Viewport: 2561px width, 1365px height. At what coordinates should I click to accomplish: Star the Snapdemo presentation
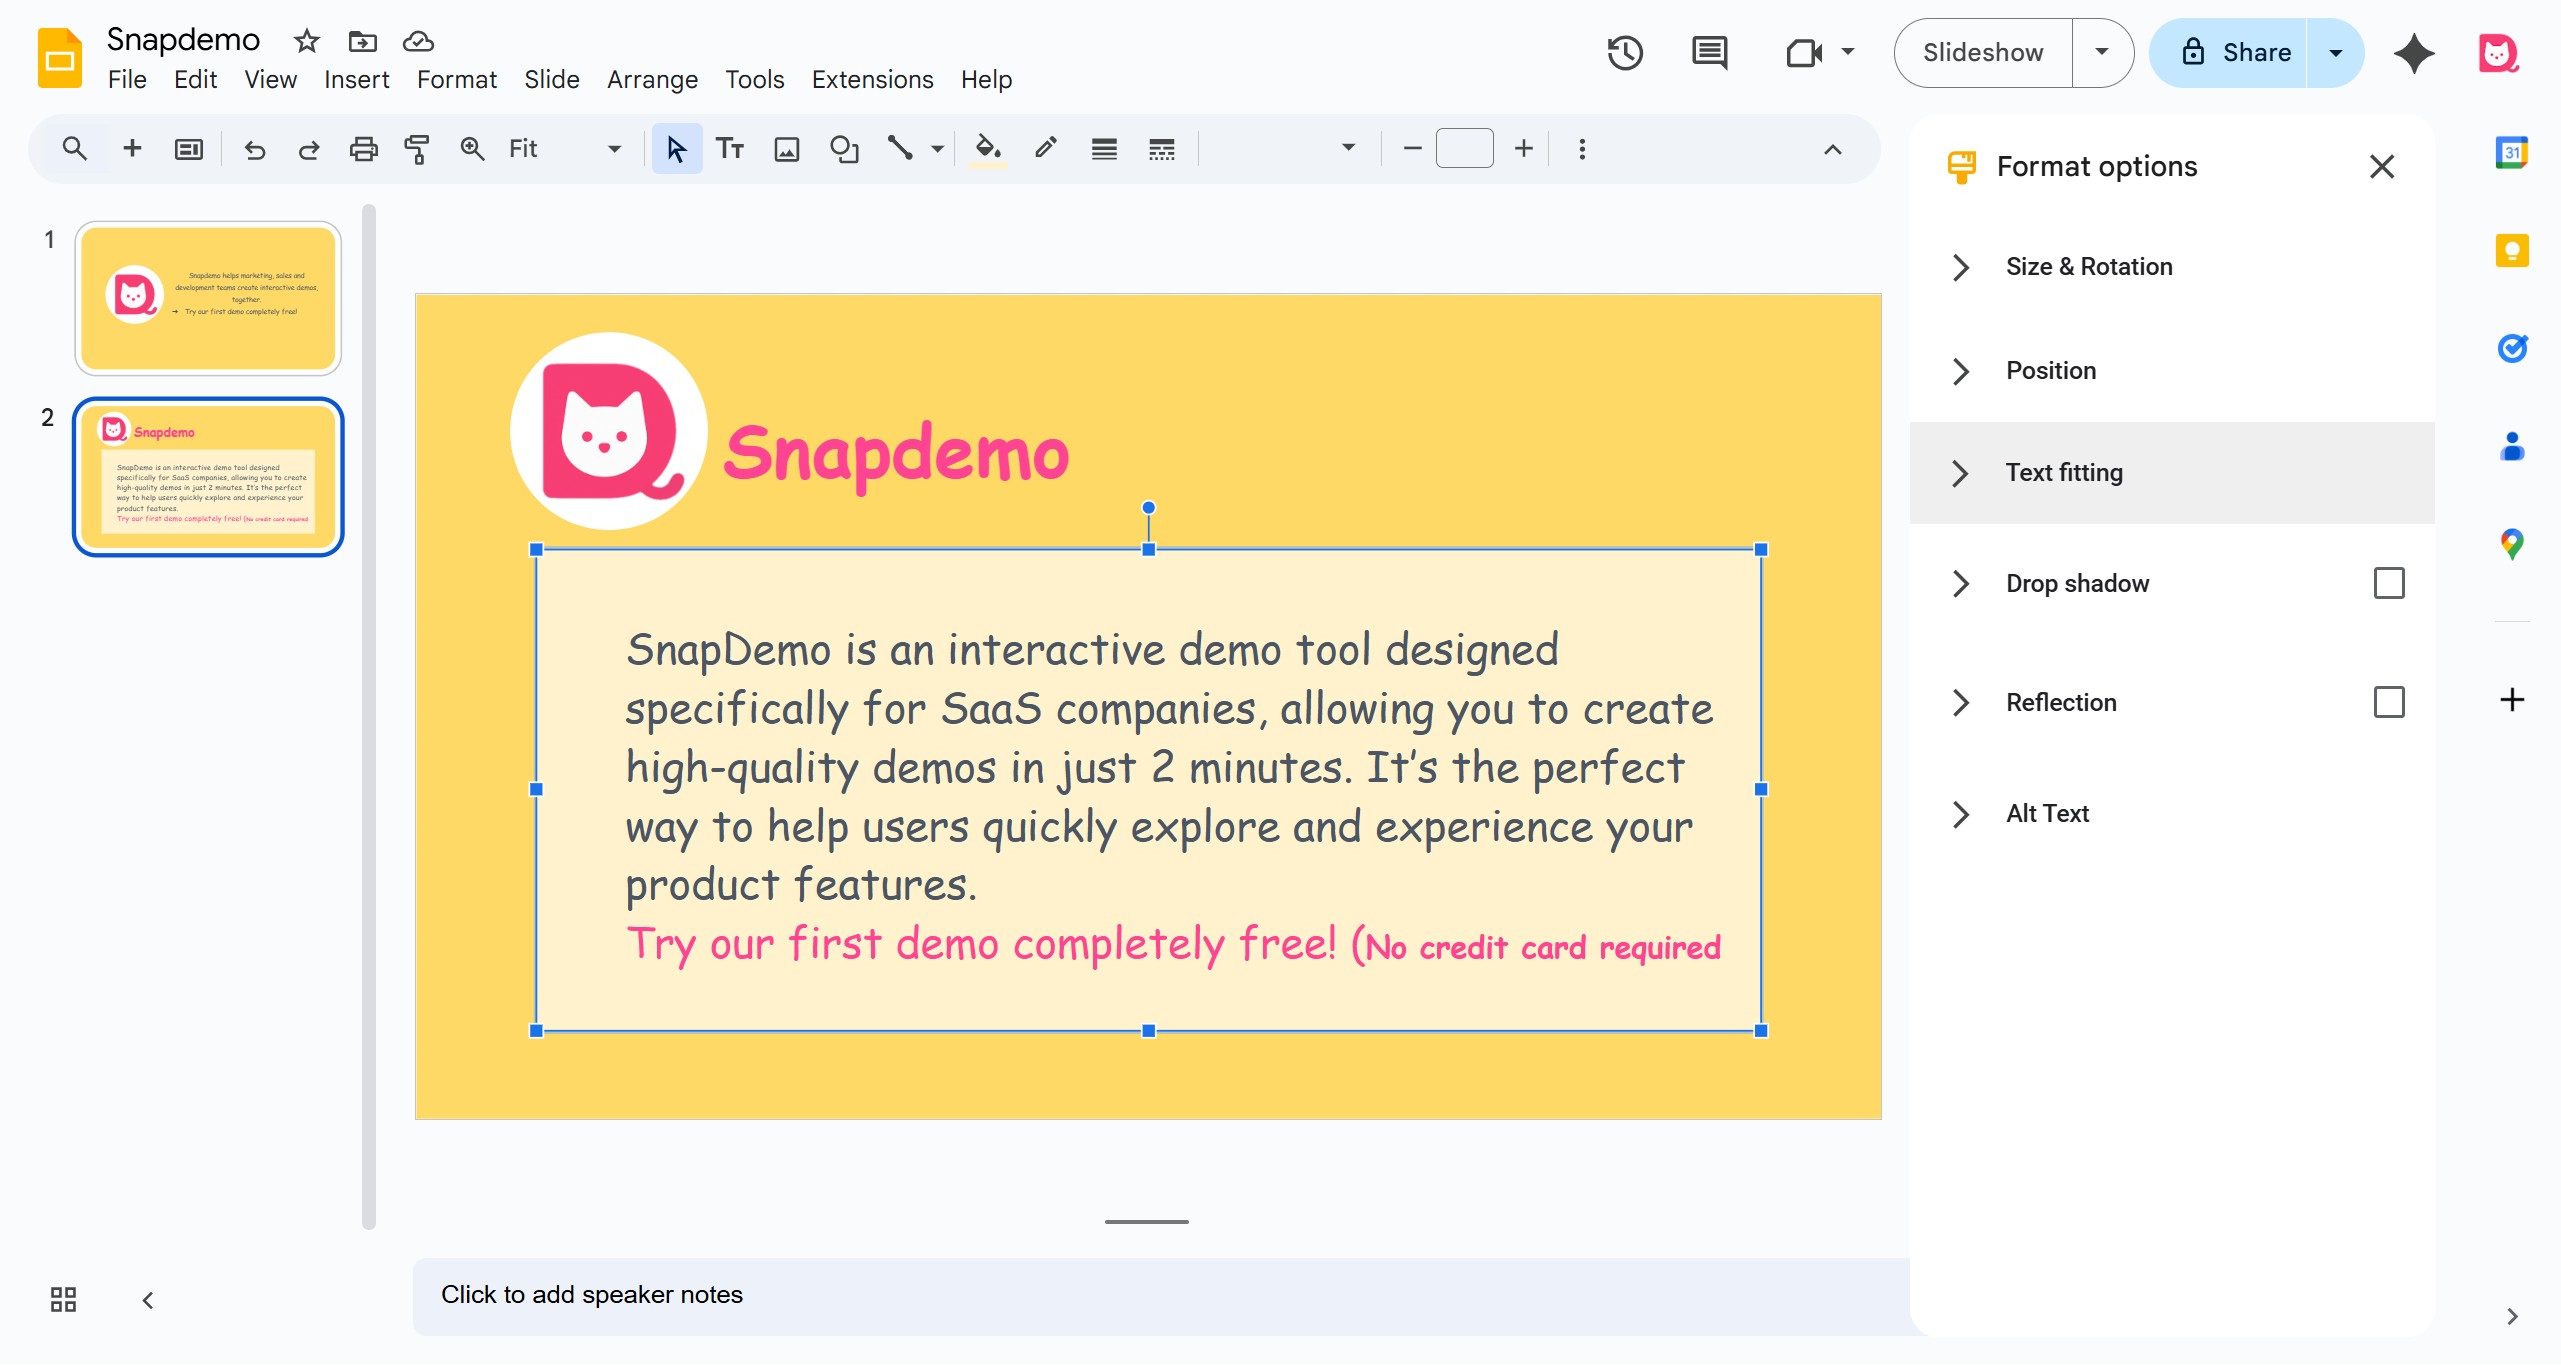pos(306,41)
